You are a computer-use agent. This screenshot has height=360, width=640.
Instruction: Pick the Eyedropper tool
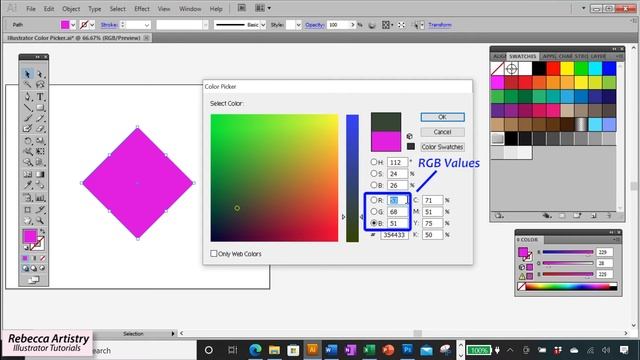(x=27, y=185)
